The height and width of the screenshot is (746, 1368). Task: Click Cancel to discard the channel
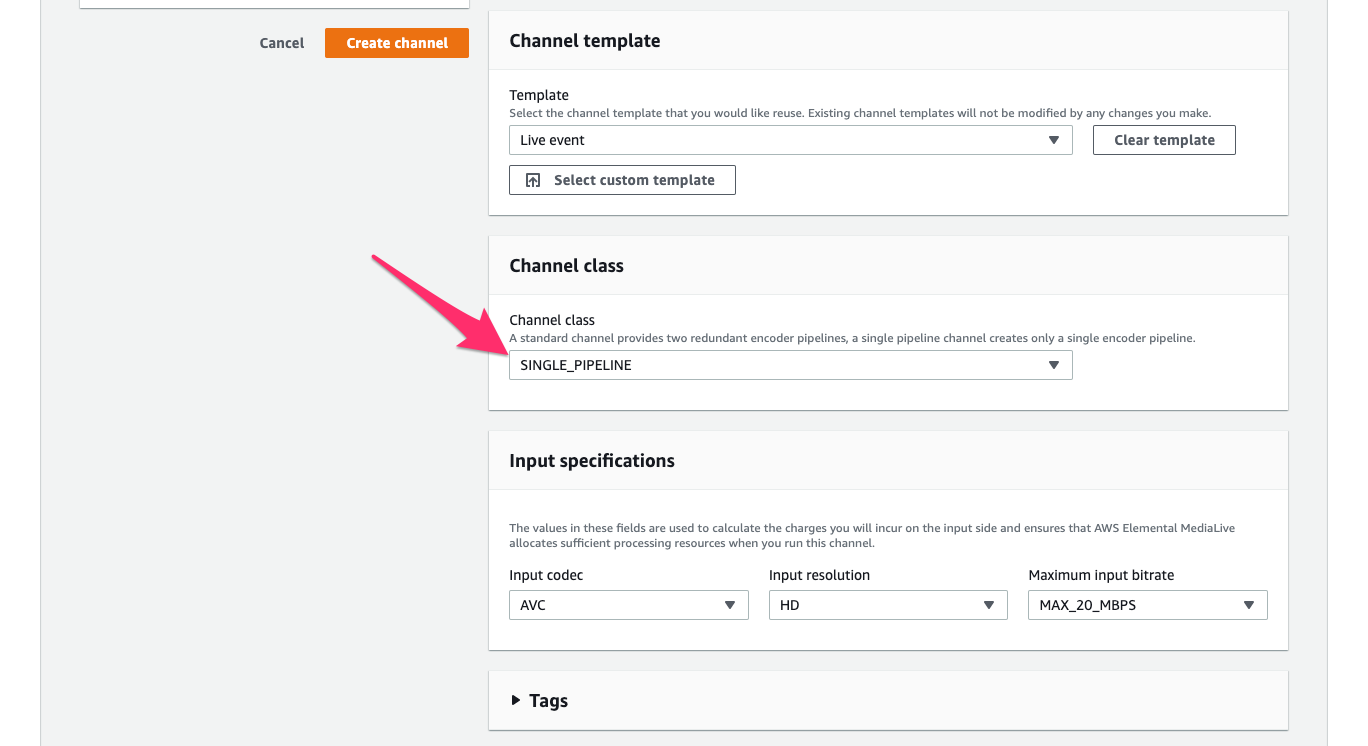pyautogui.click(x=281, y=43)
